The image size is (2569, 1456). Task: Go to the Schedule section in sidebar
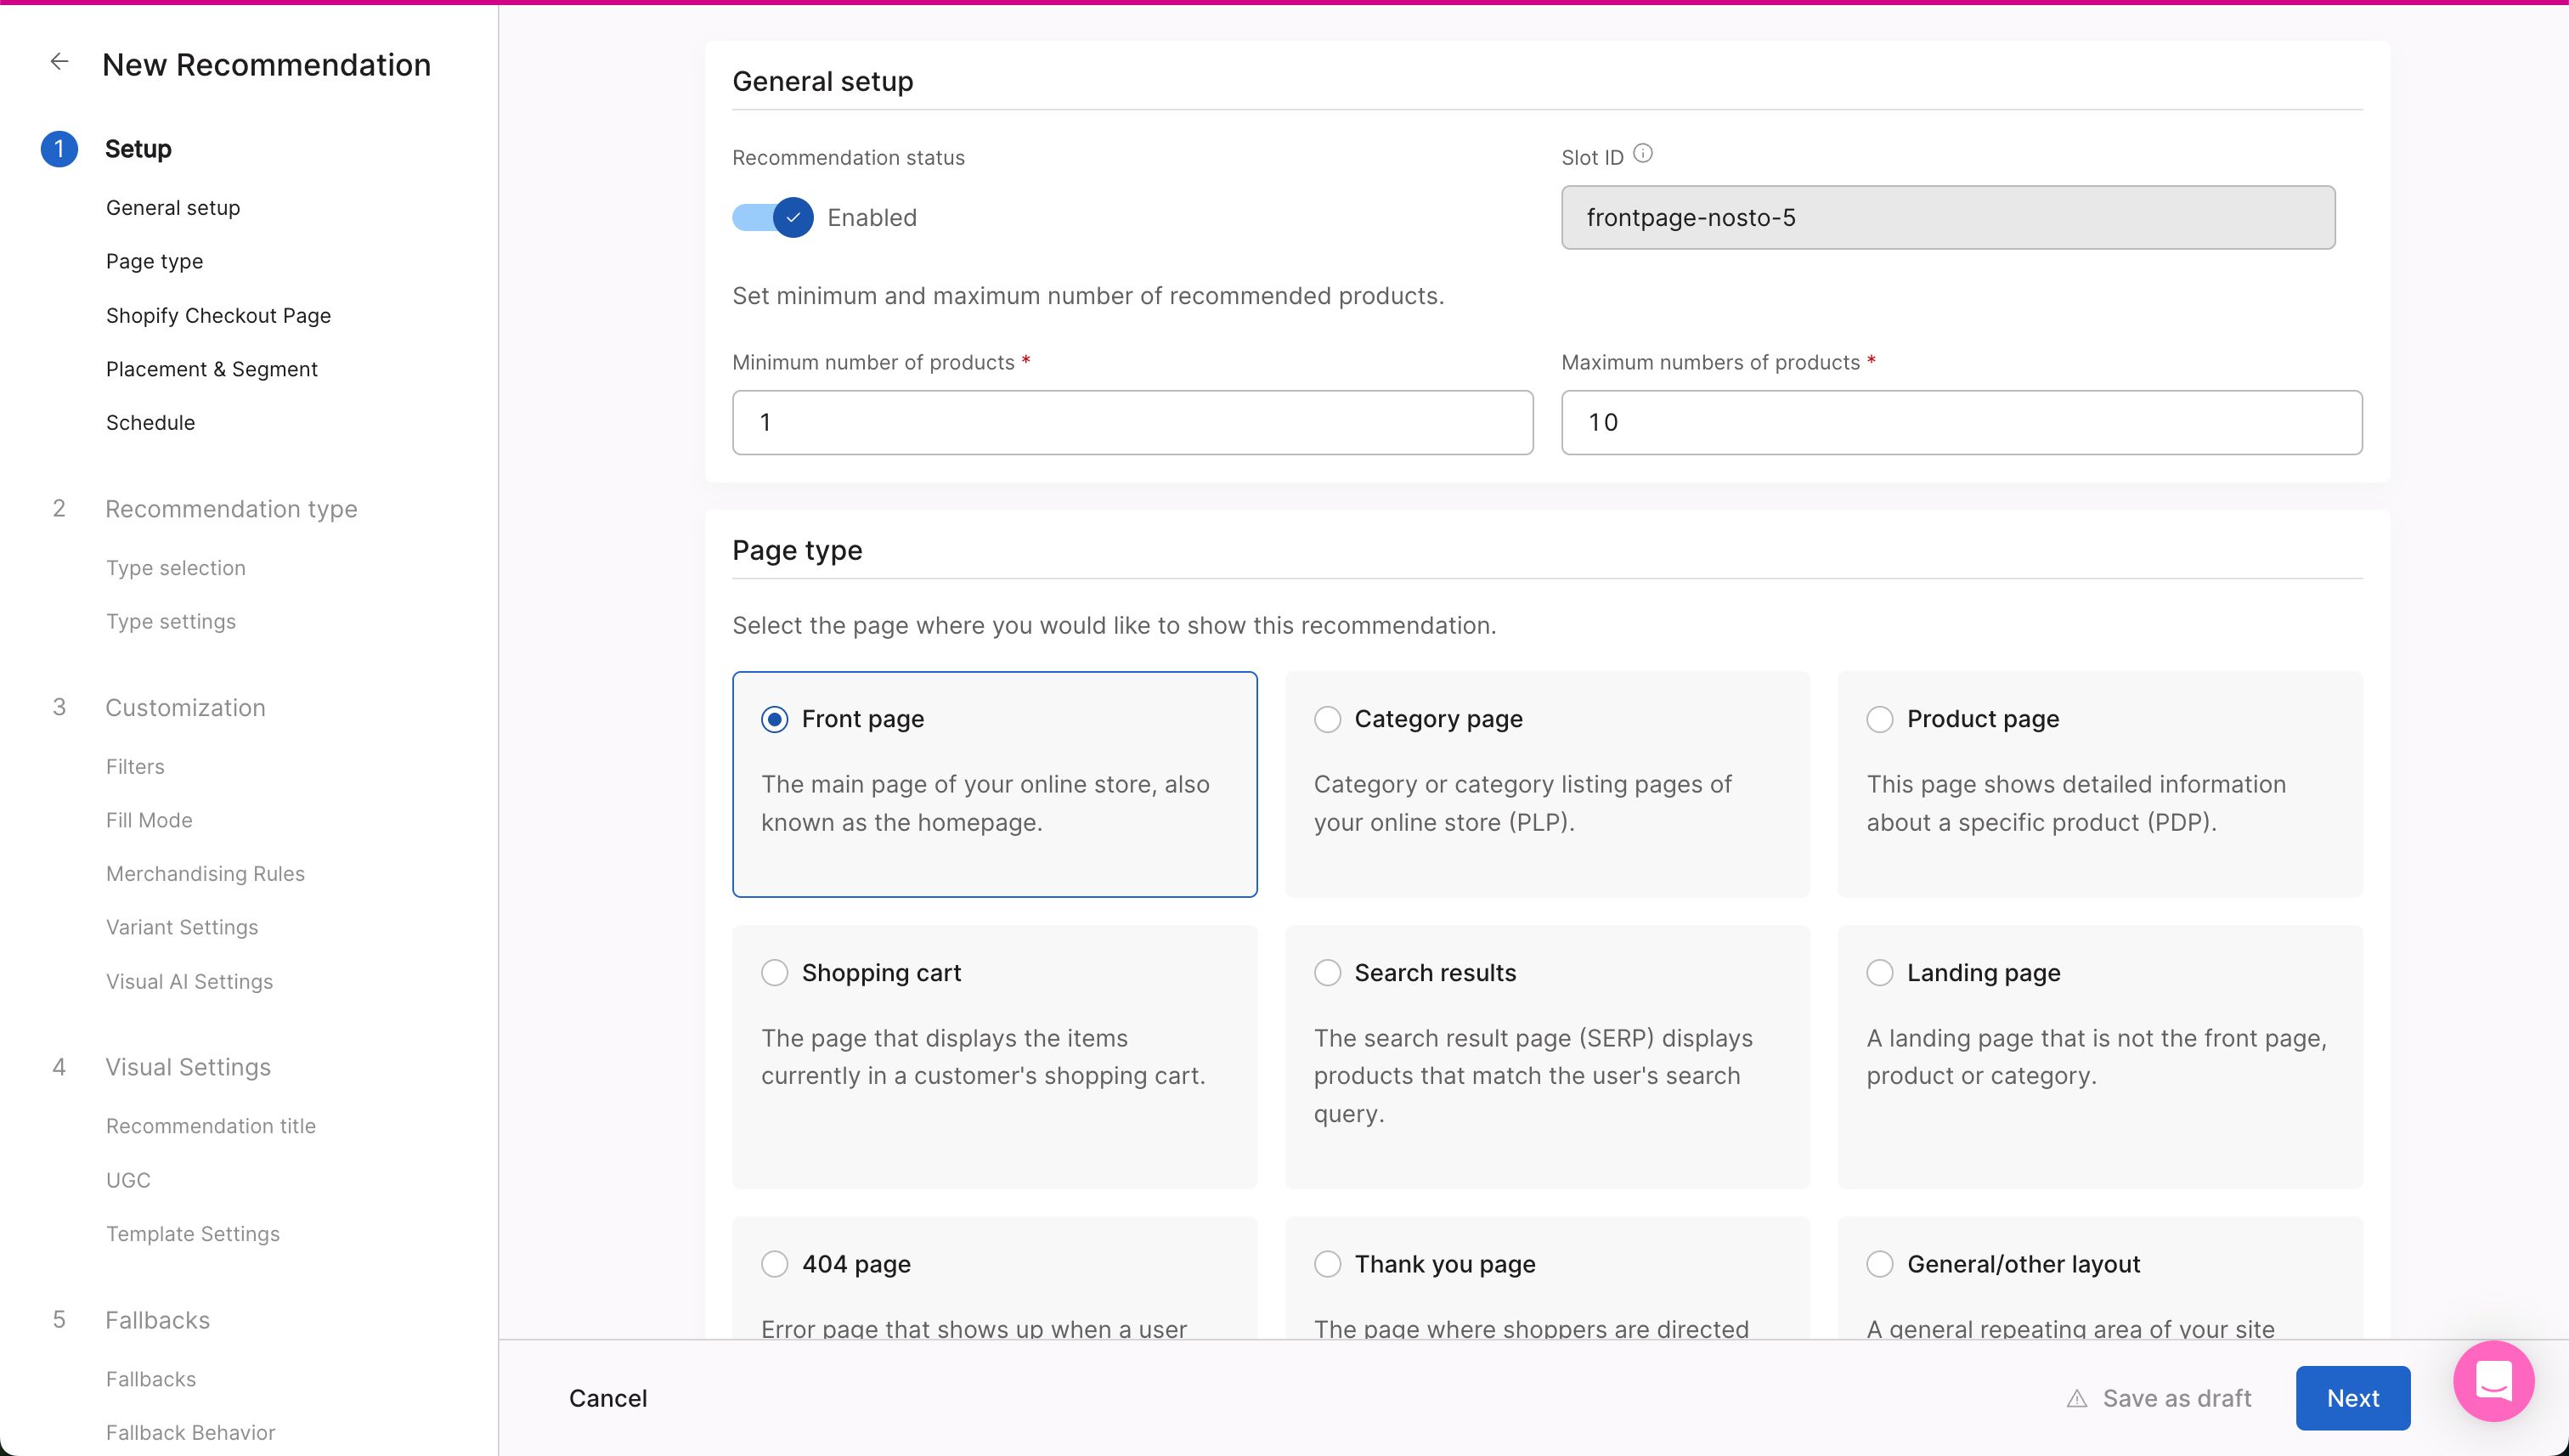(x=150, y=422)
